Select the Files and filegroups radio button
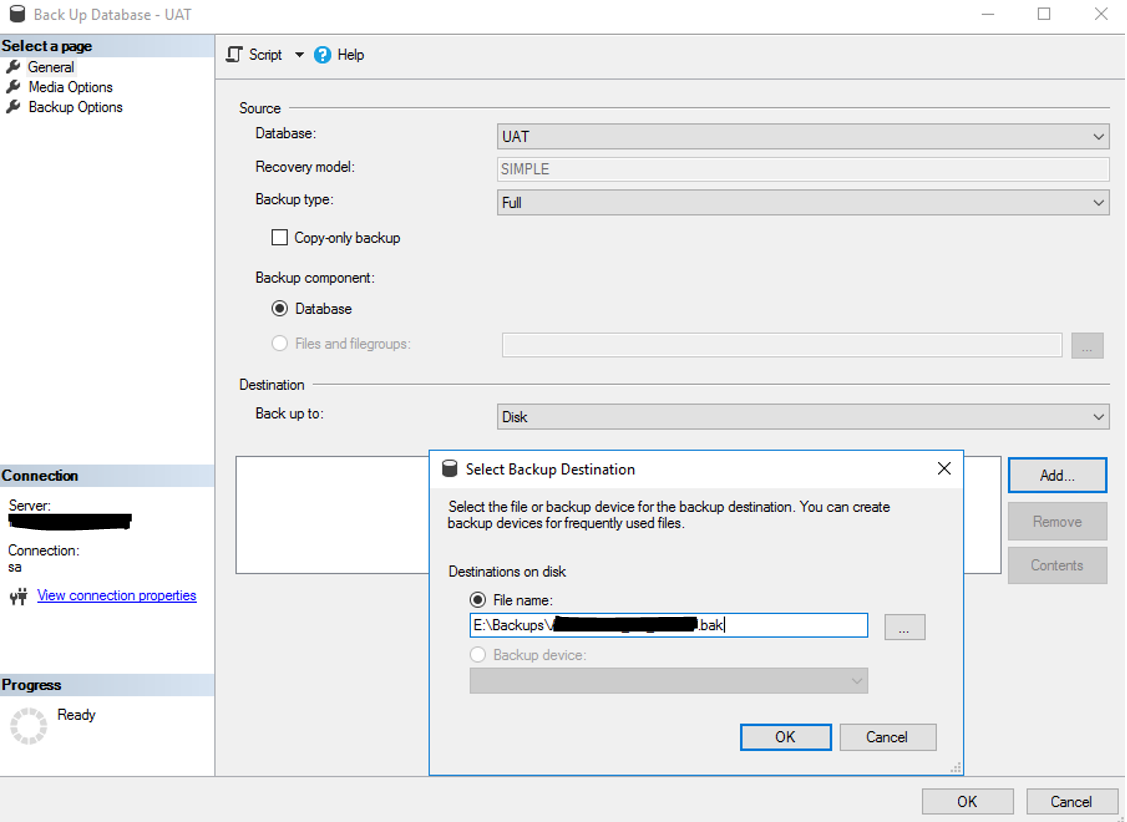This screenshot has width=1127, height=822. pos(280,343)
